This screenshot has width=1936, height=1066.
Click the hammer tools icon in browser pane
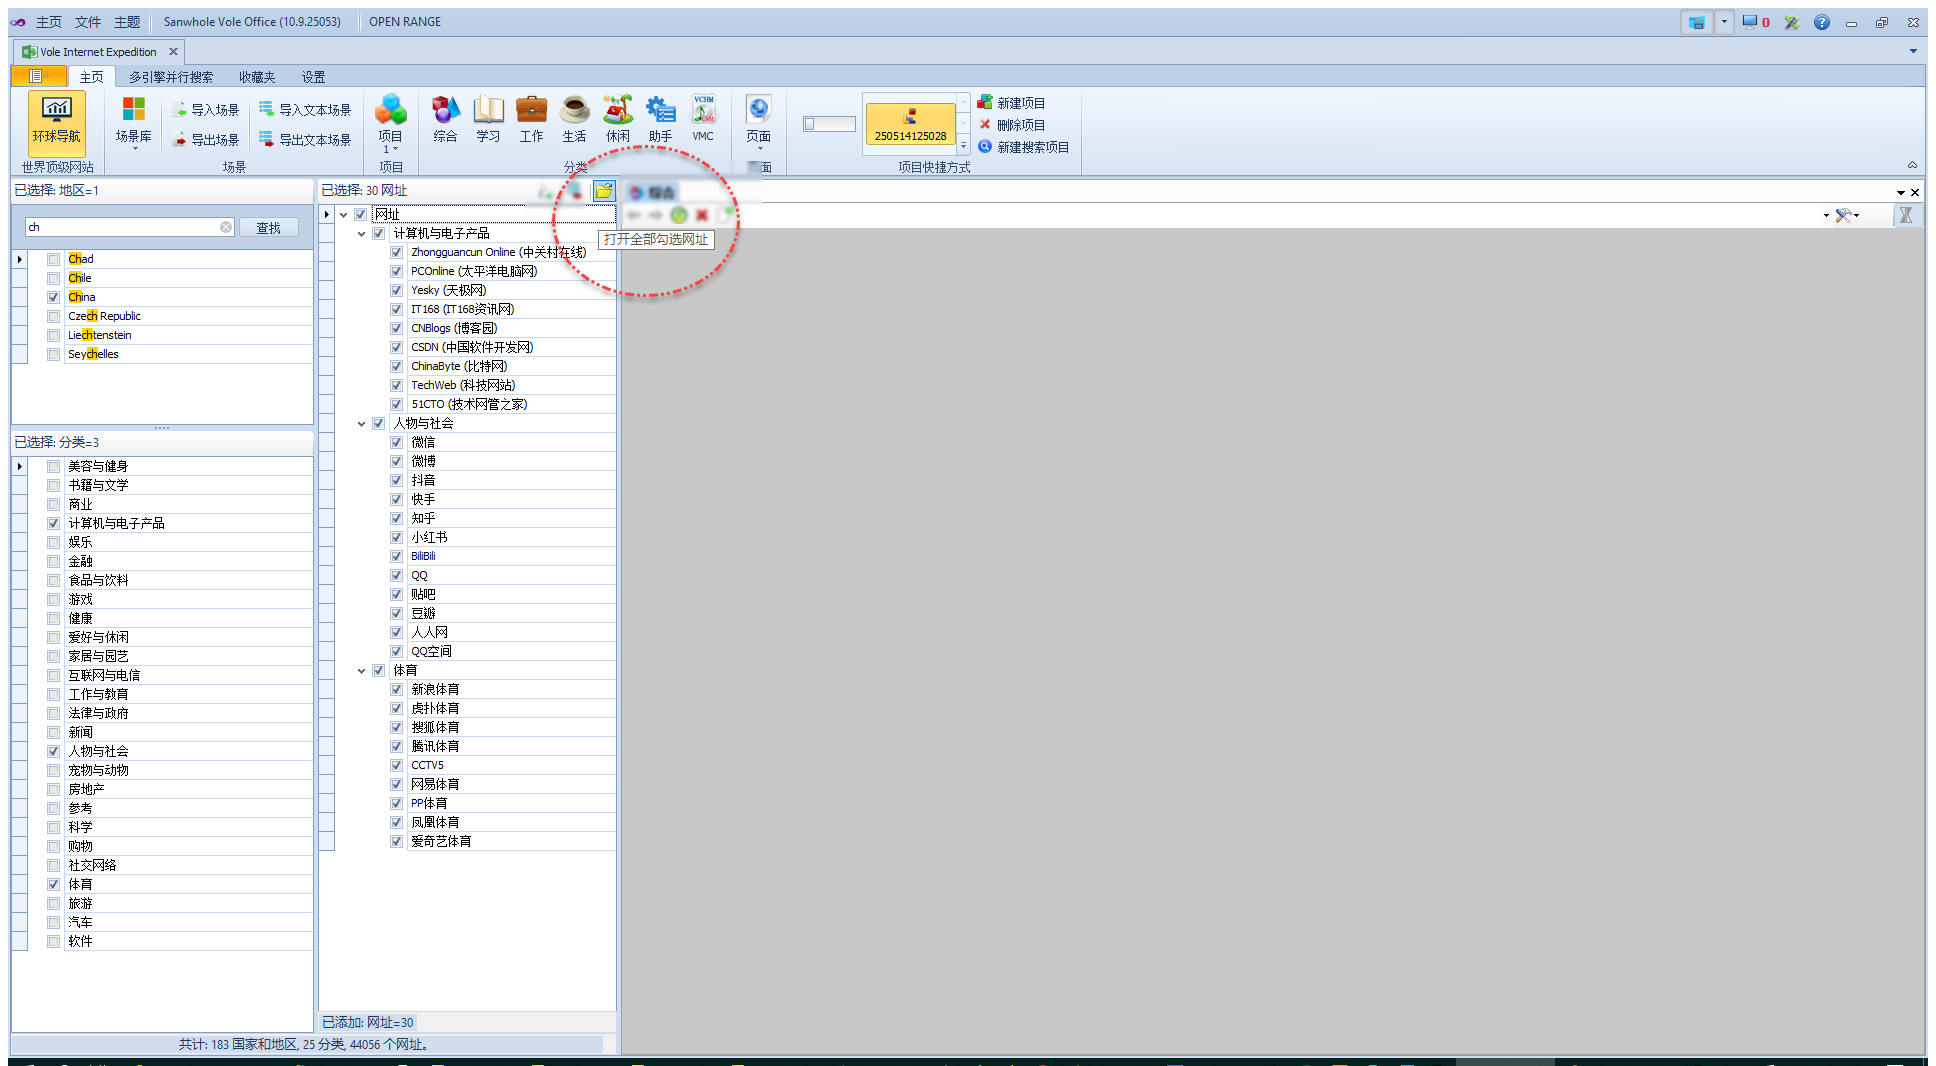pyautogui.click(x=1843, y=215)
